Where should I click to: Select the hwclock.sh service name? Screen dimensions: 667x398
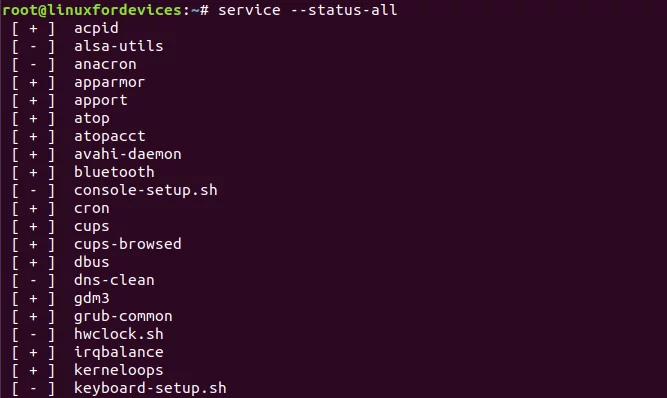click(119, 334)
